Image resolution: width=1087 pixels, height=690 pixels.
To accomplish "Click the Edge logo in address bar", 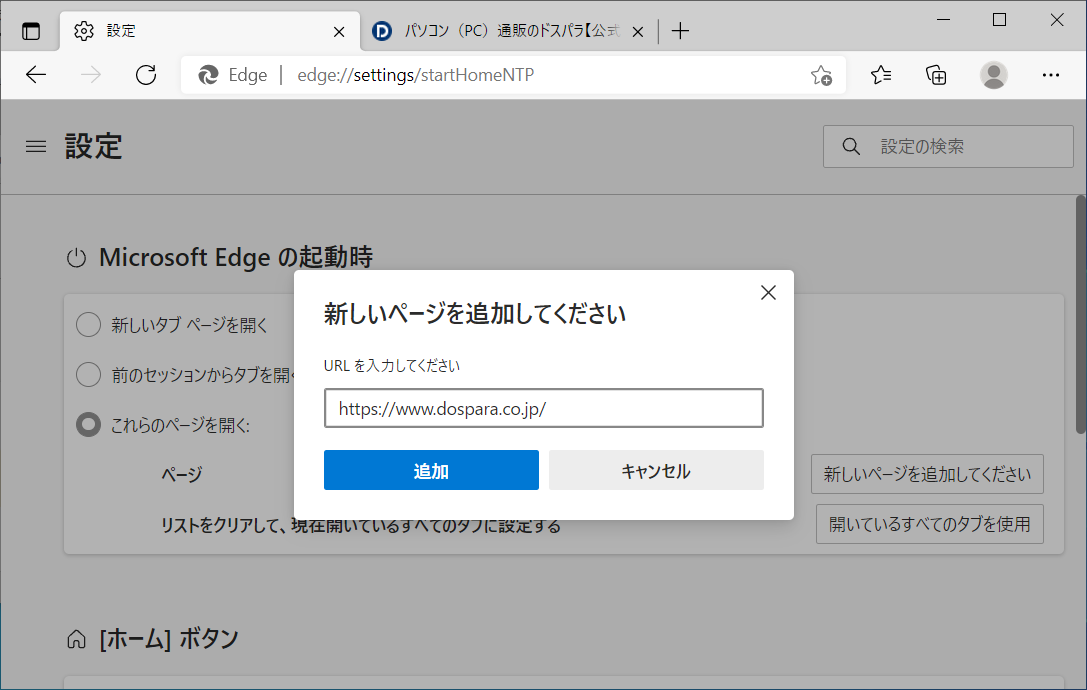I will coord(207,75).
